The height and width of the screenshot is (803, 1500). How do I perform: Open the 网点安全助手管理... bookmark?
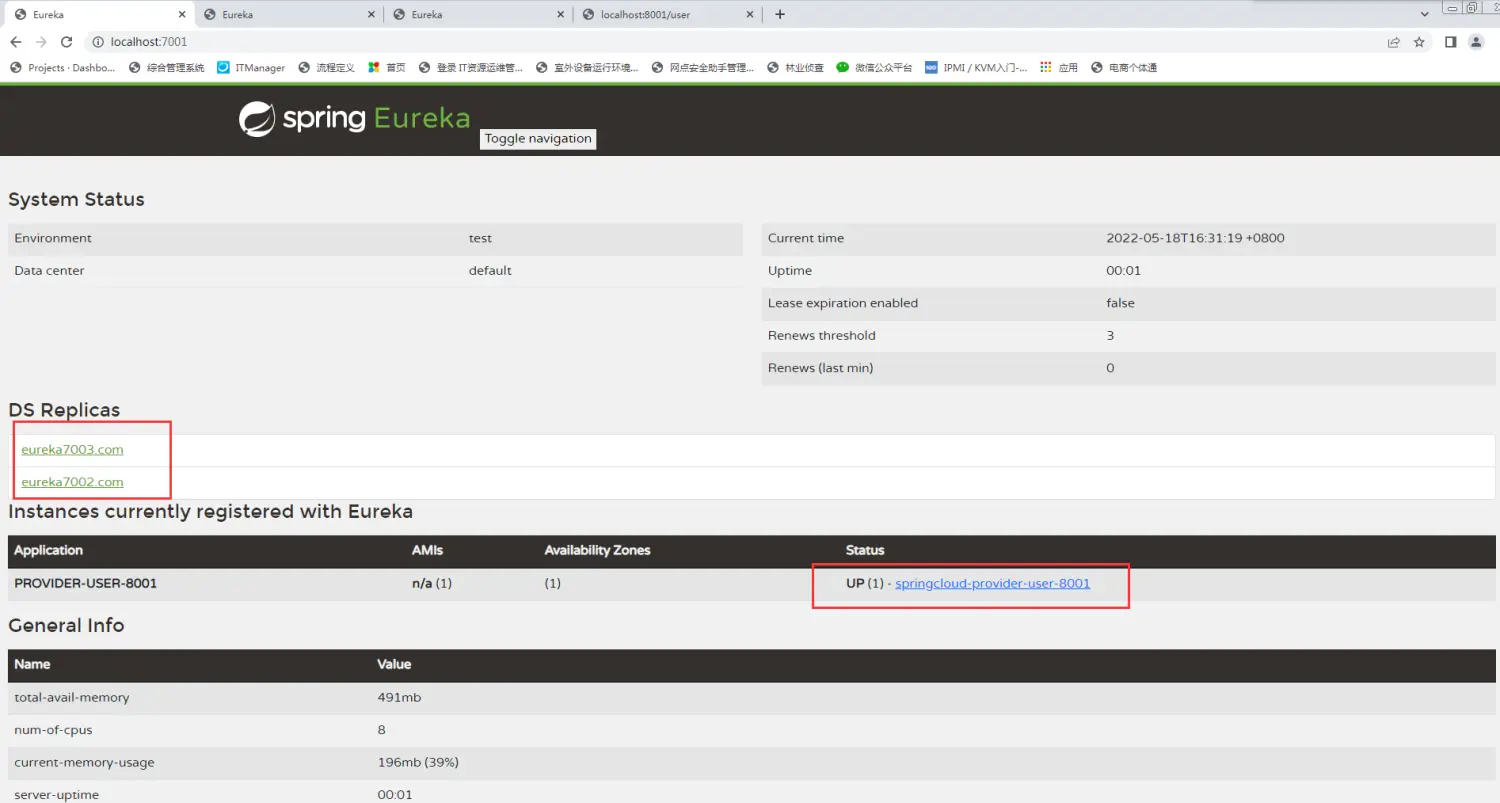point(703,68)
